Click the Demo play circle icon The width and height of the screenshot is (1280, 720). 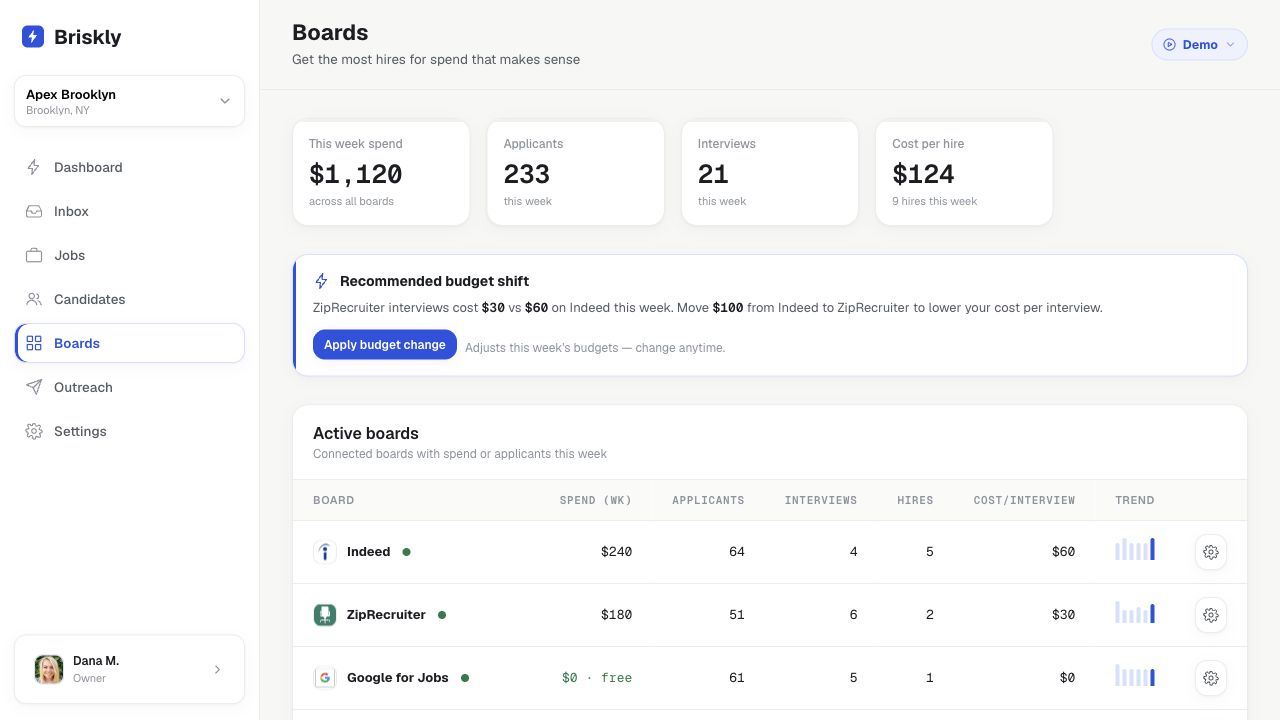1169,45
